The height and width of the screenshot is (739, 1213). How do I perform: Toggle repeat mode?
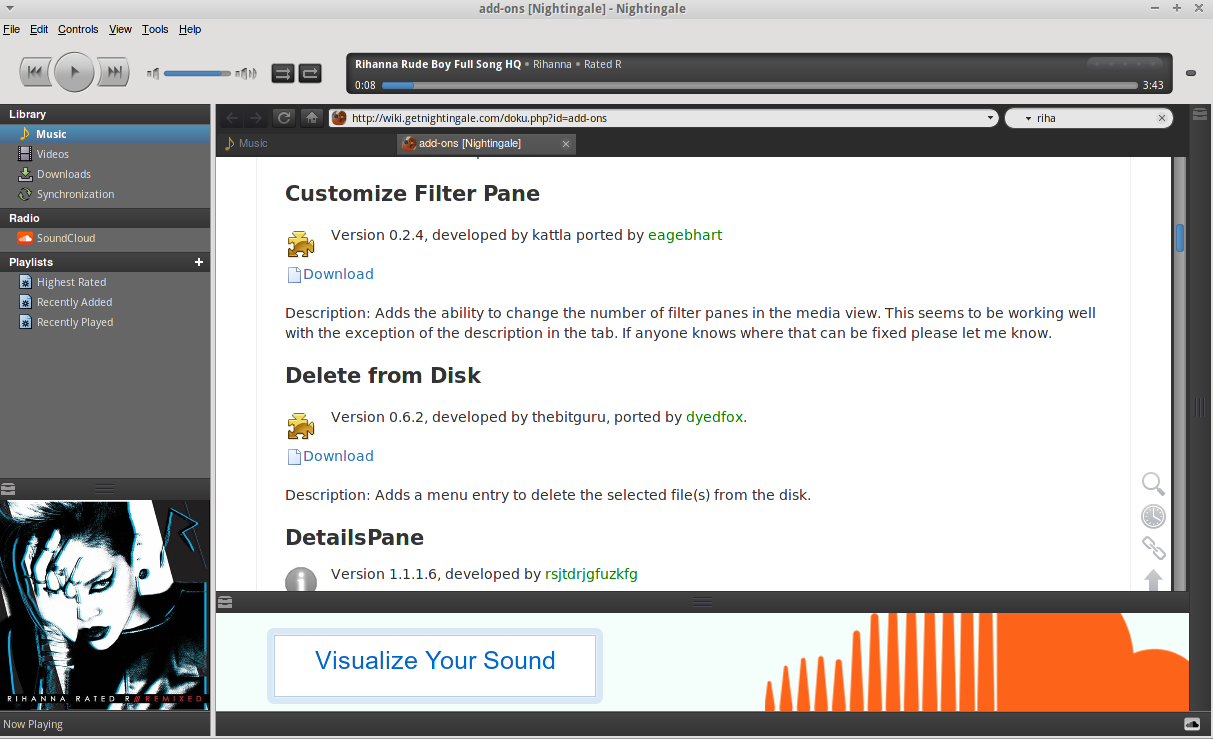[310, 73]
